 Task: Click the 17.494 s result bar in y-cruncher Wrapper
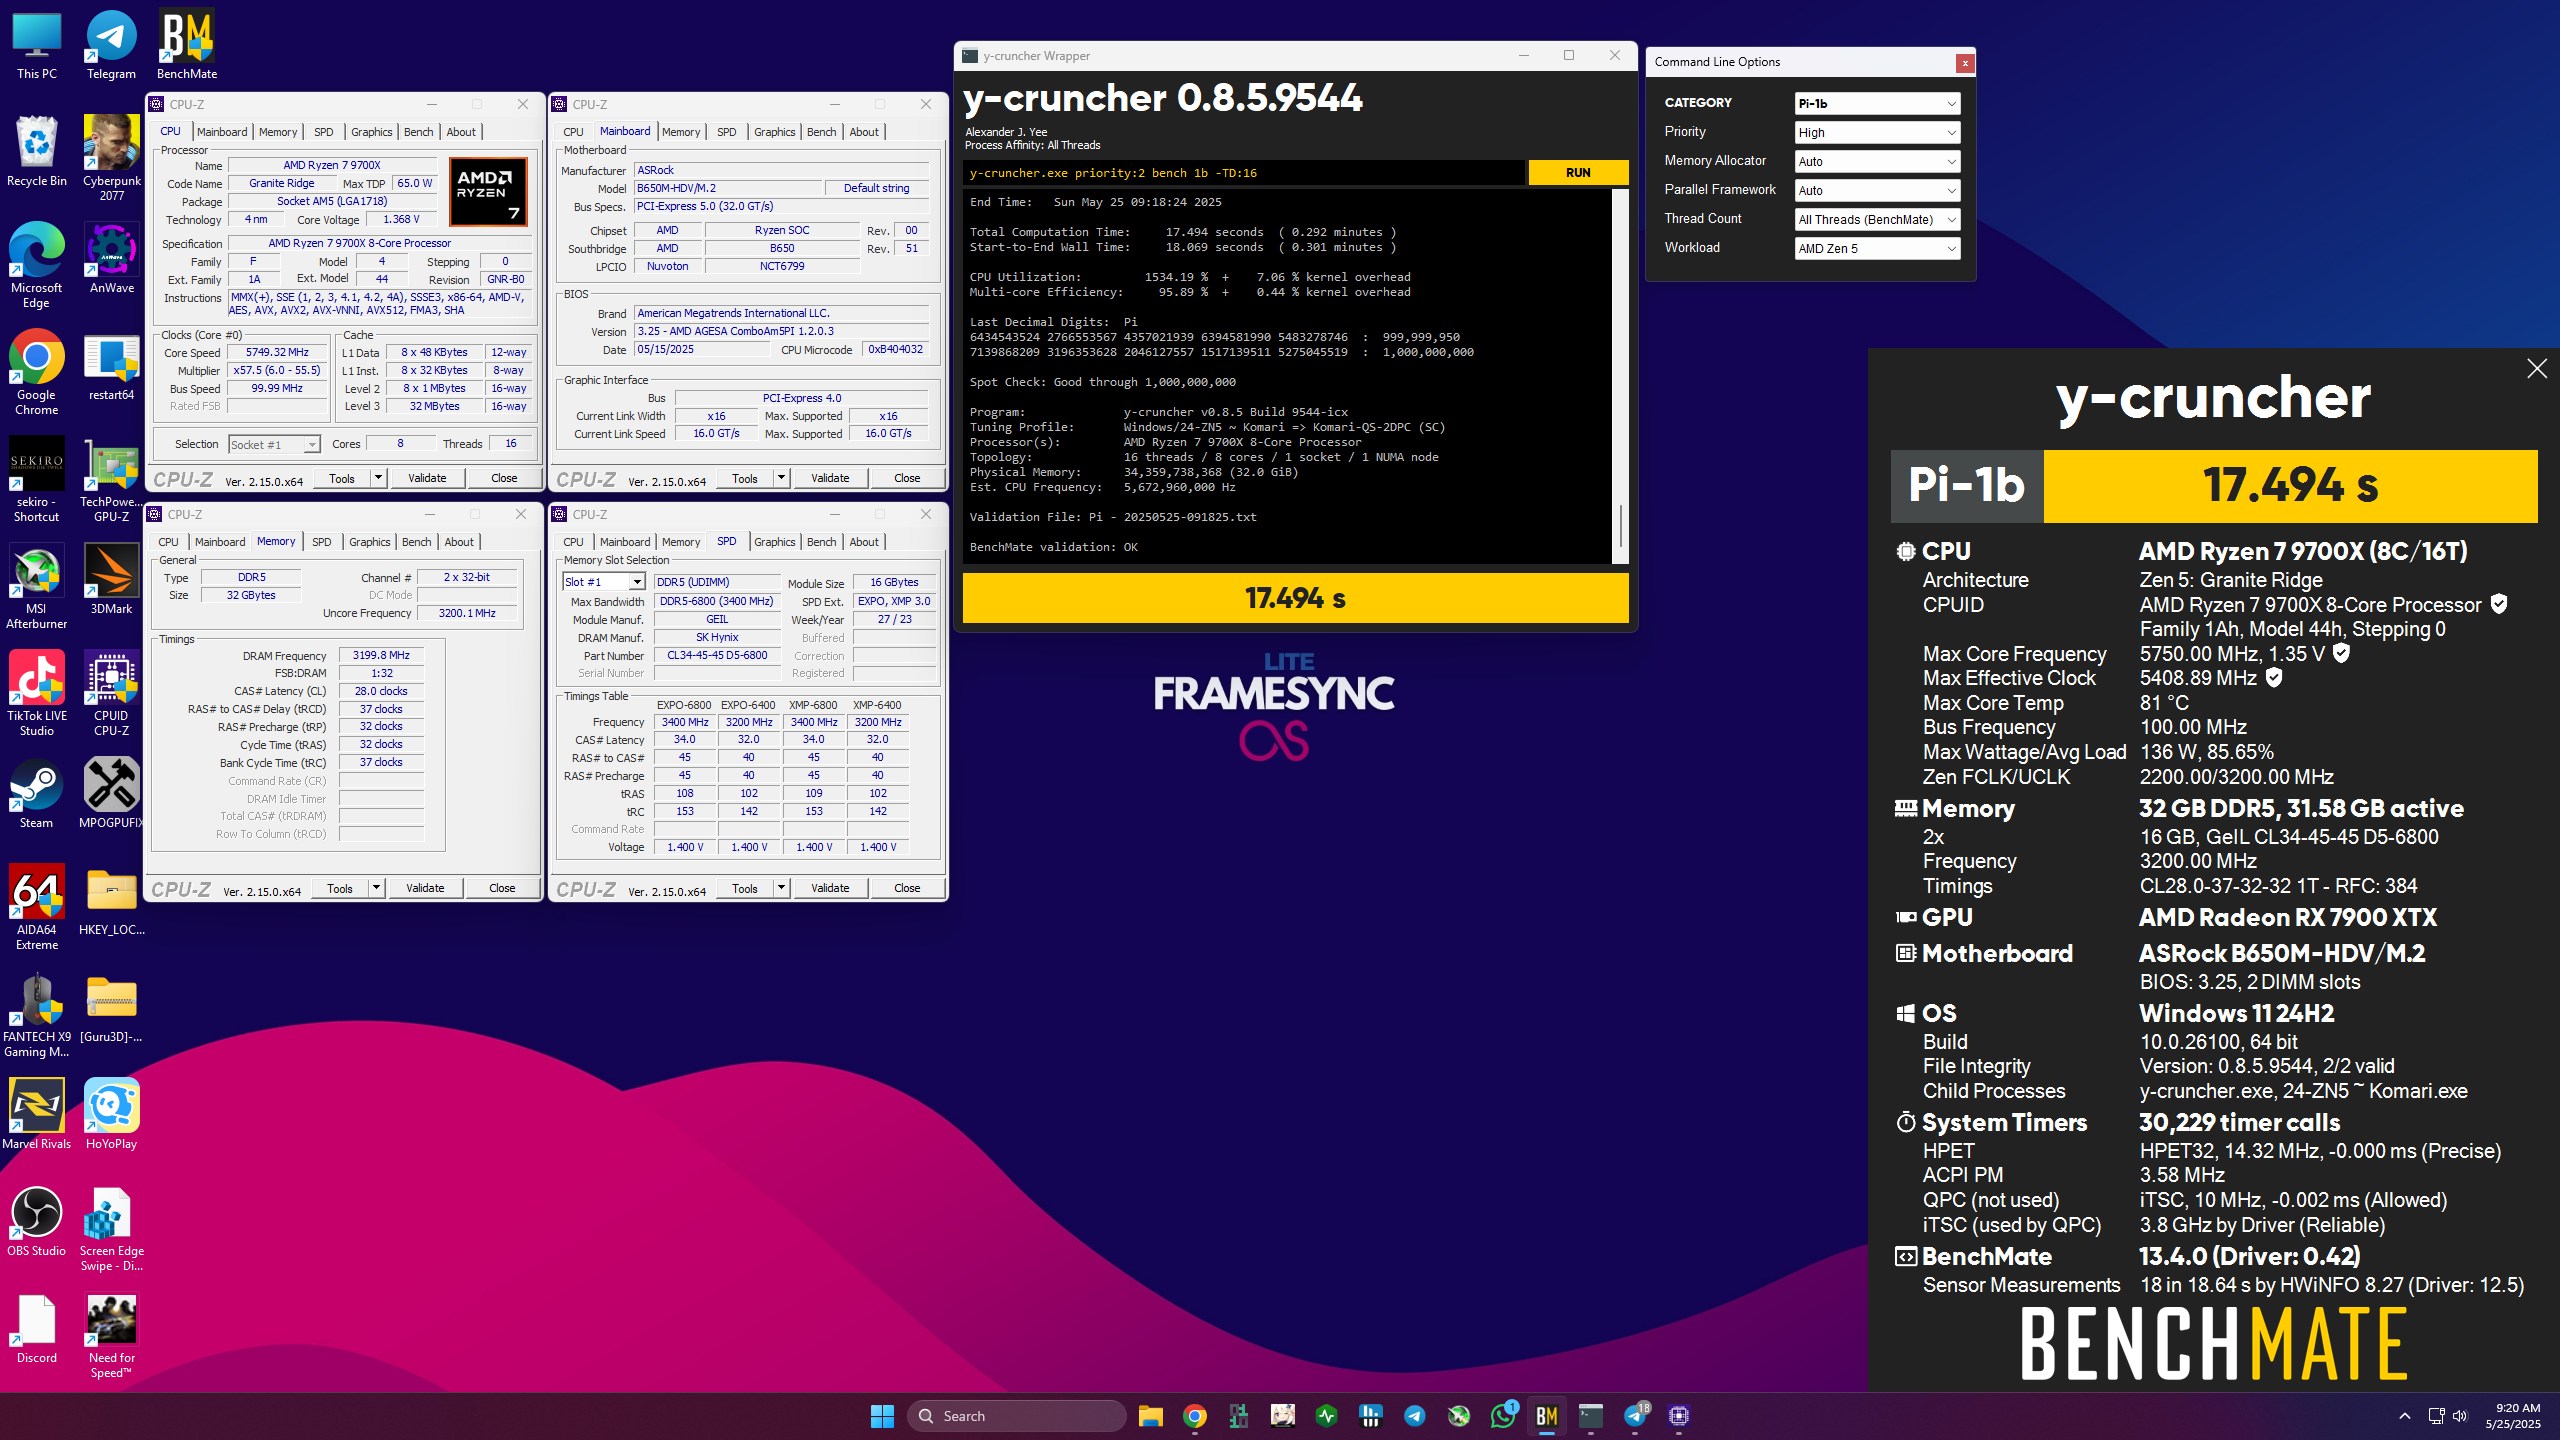pos(1295,598)
